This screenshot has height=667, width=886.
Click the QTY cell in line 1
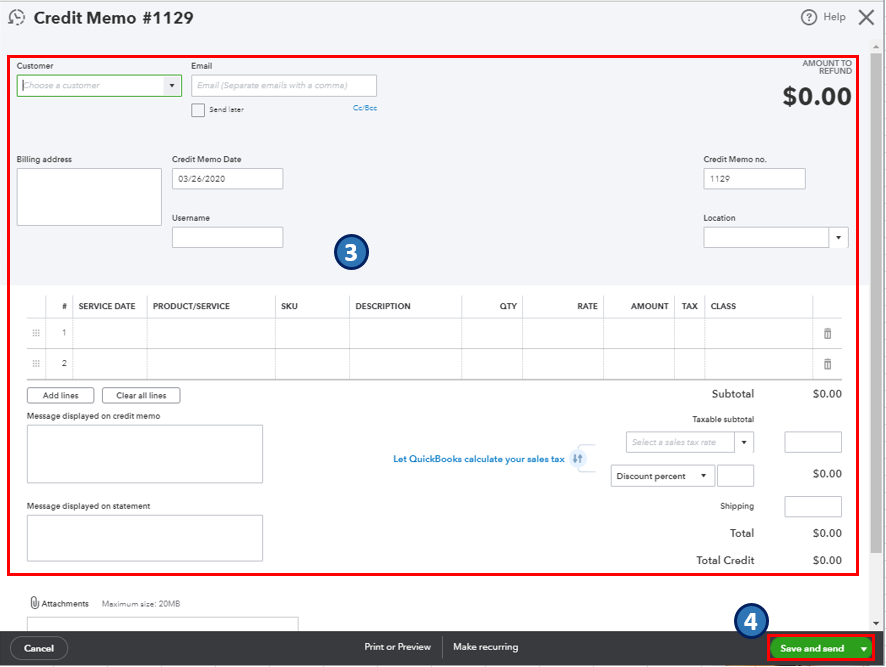click(x=492, y=333)
